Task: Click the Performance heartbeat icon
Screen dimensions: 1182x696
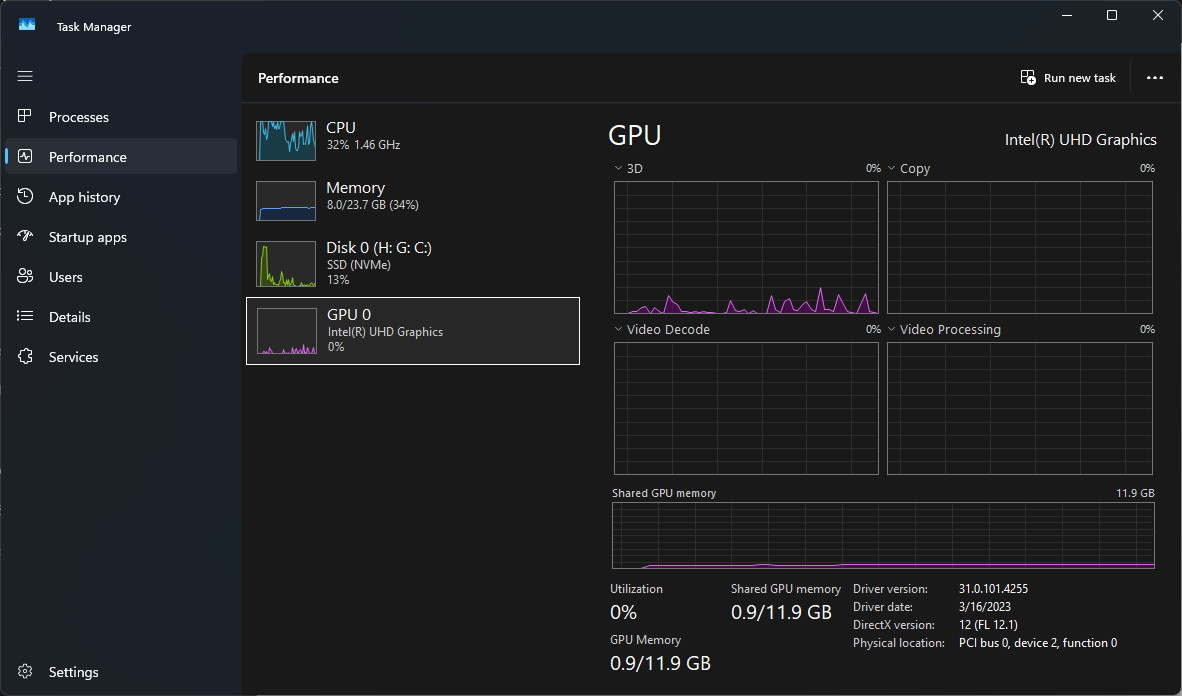Action: tap(25, 156)
